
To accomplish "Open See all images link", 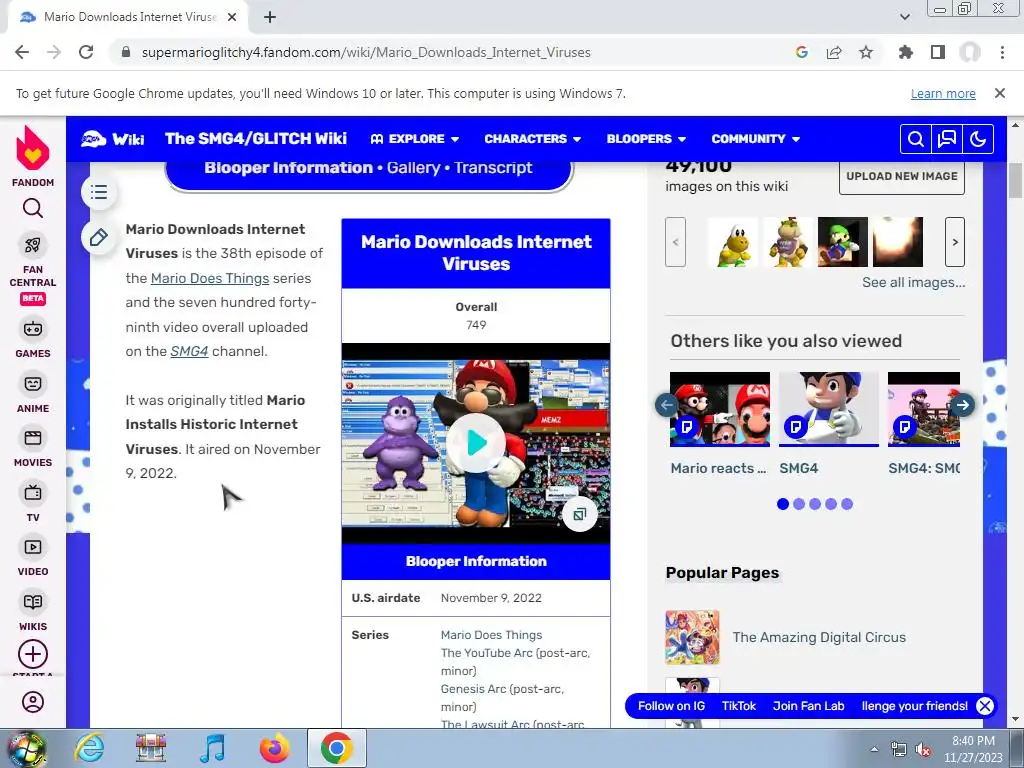I will coord(913,283).
